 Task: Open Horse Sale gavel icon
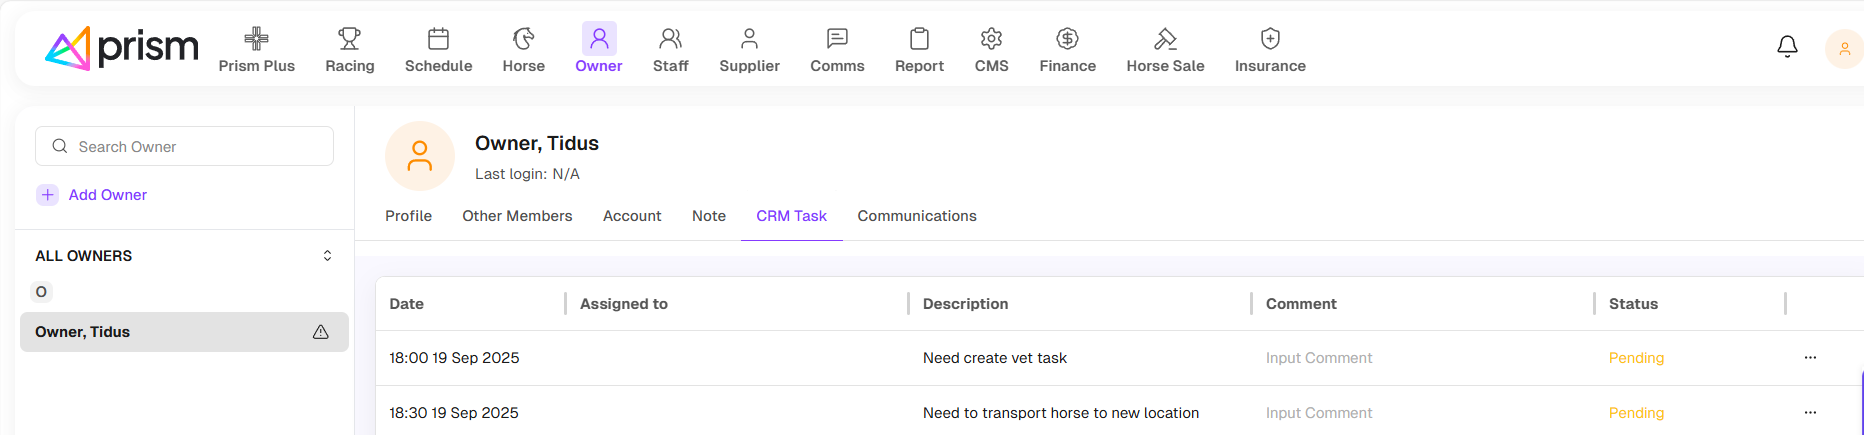pos(1165,39)
